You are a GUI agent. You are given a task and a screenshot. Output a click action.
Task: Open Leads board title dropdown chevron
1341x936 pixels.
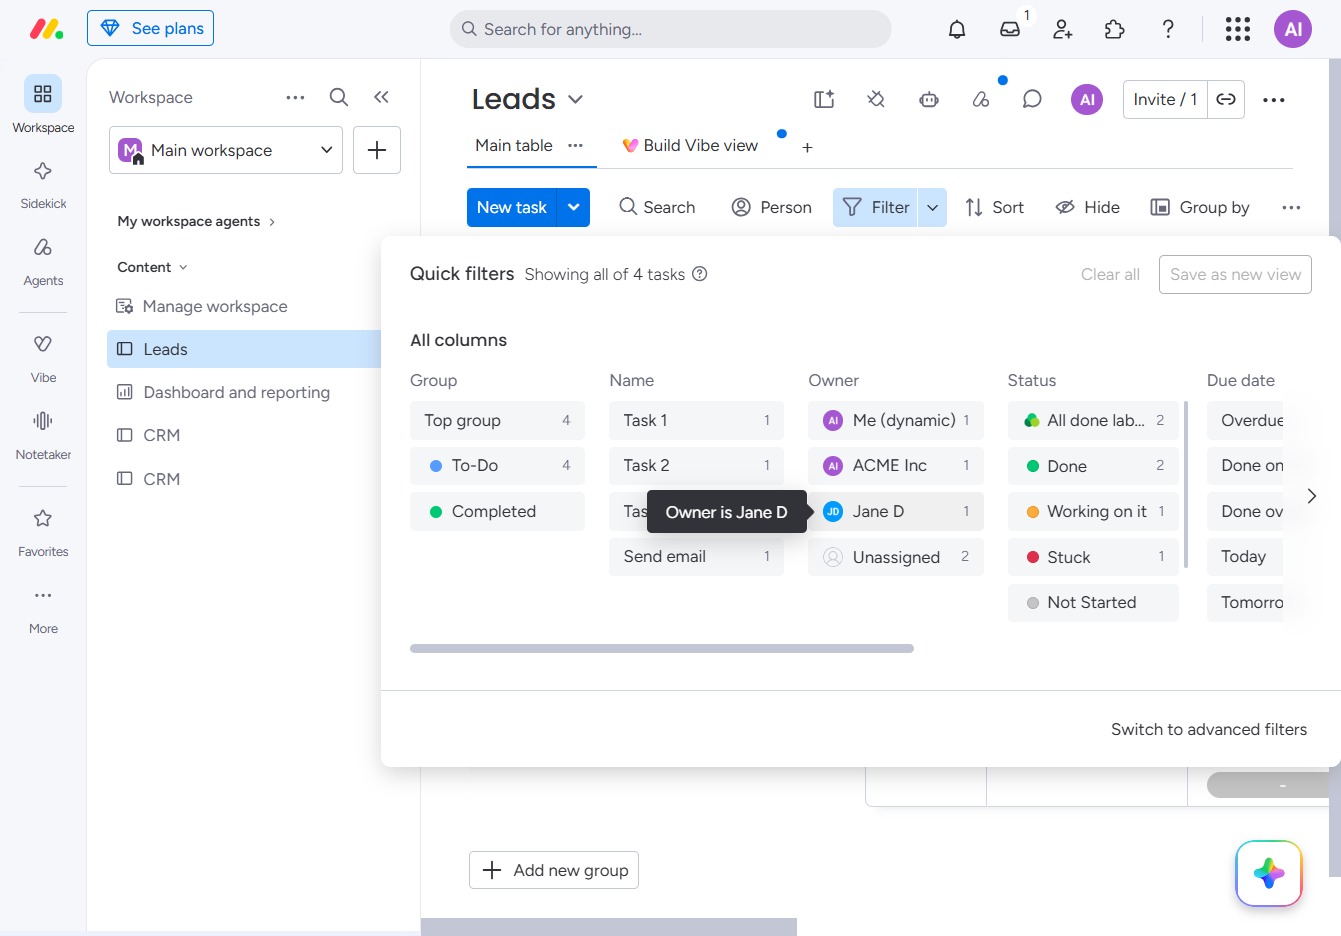575,99
